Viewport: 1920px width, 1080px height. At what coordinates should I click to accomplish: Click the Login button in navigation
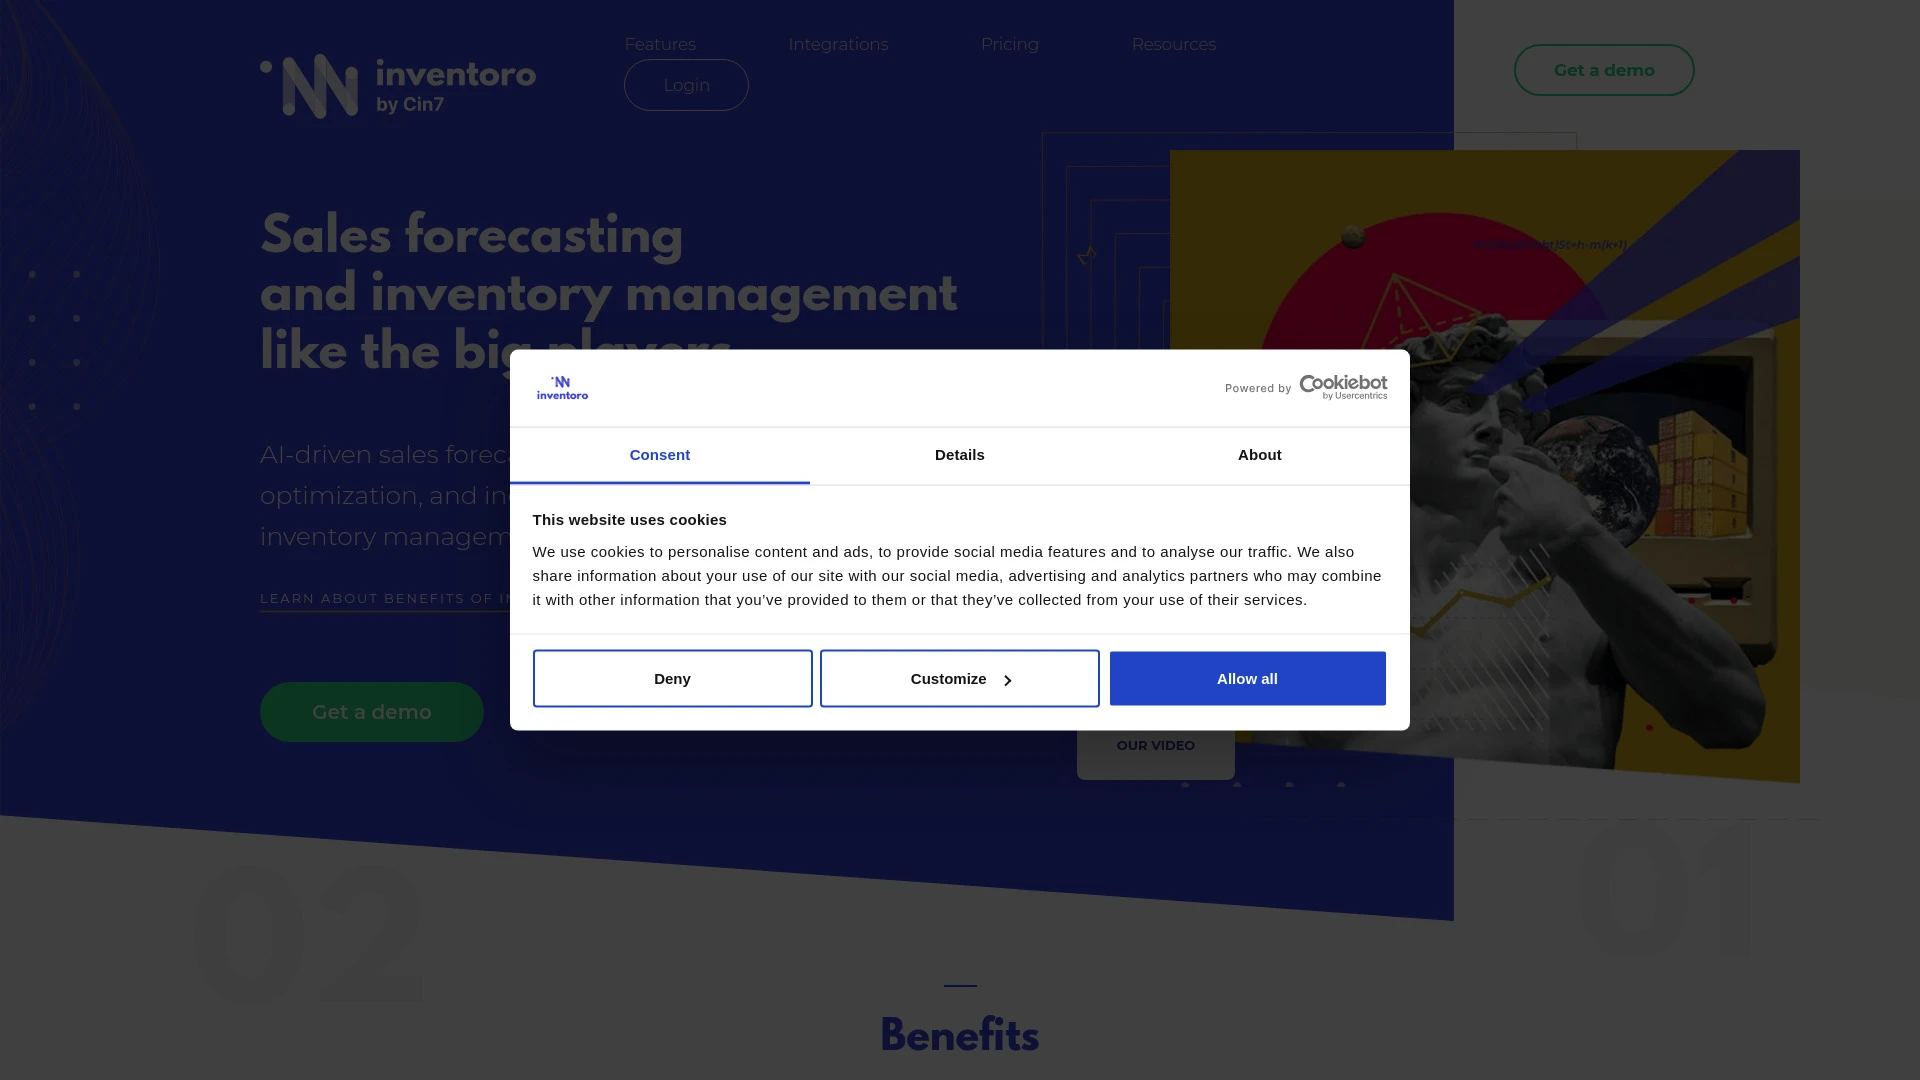686,84
